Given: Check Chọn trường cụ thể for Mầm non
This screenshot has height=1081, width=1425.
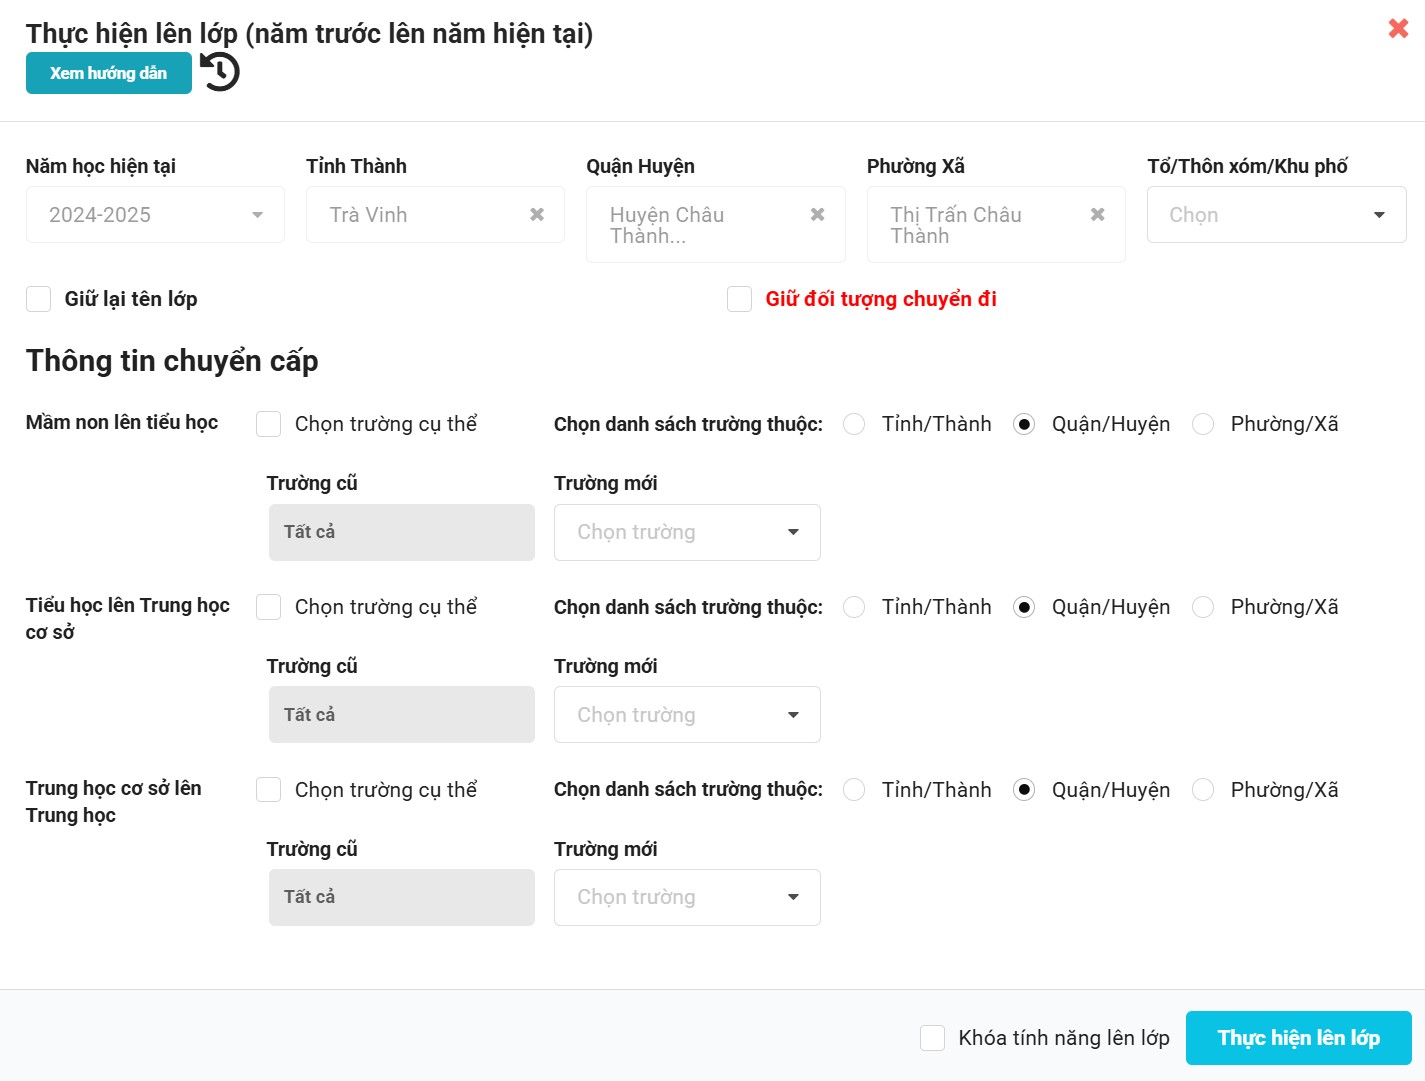Looking at the screenshot, I should (269, 424).
